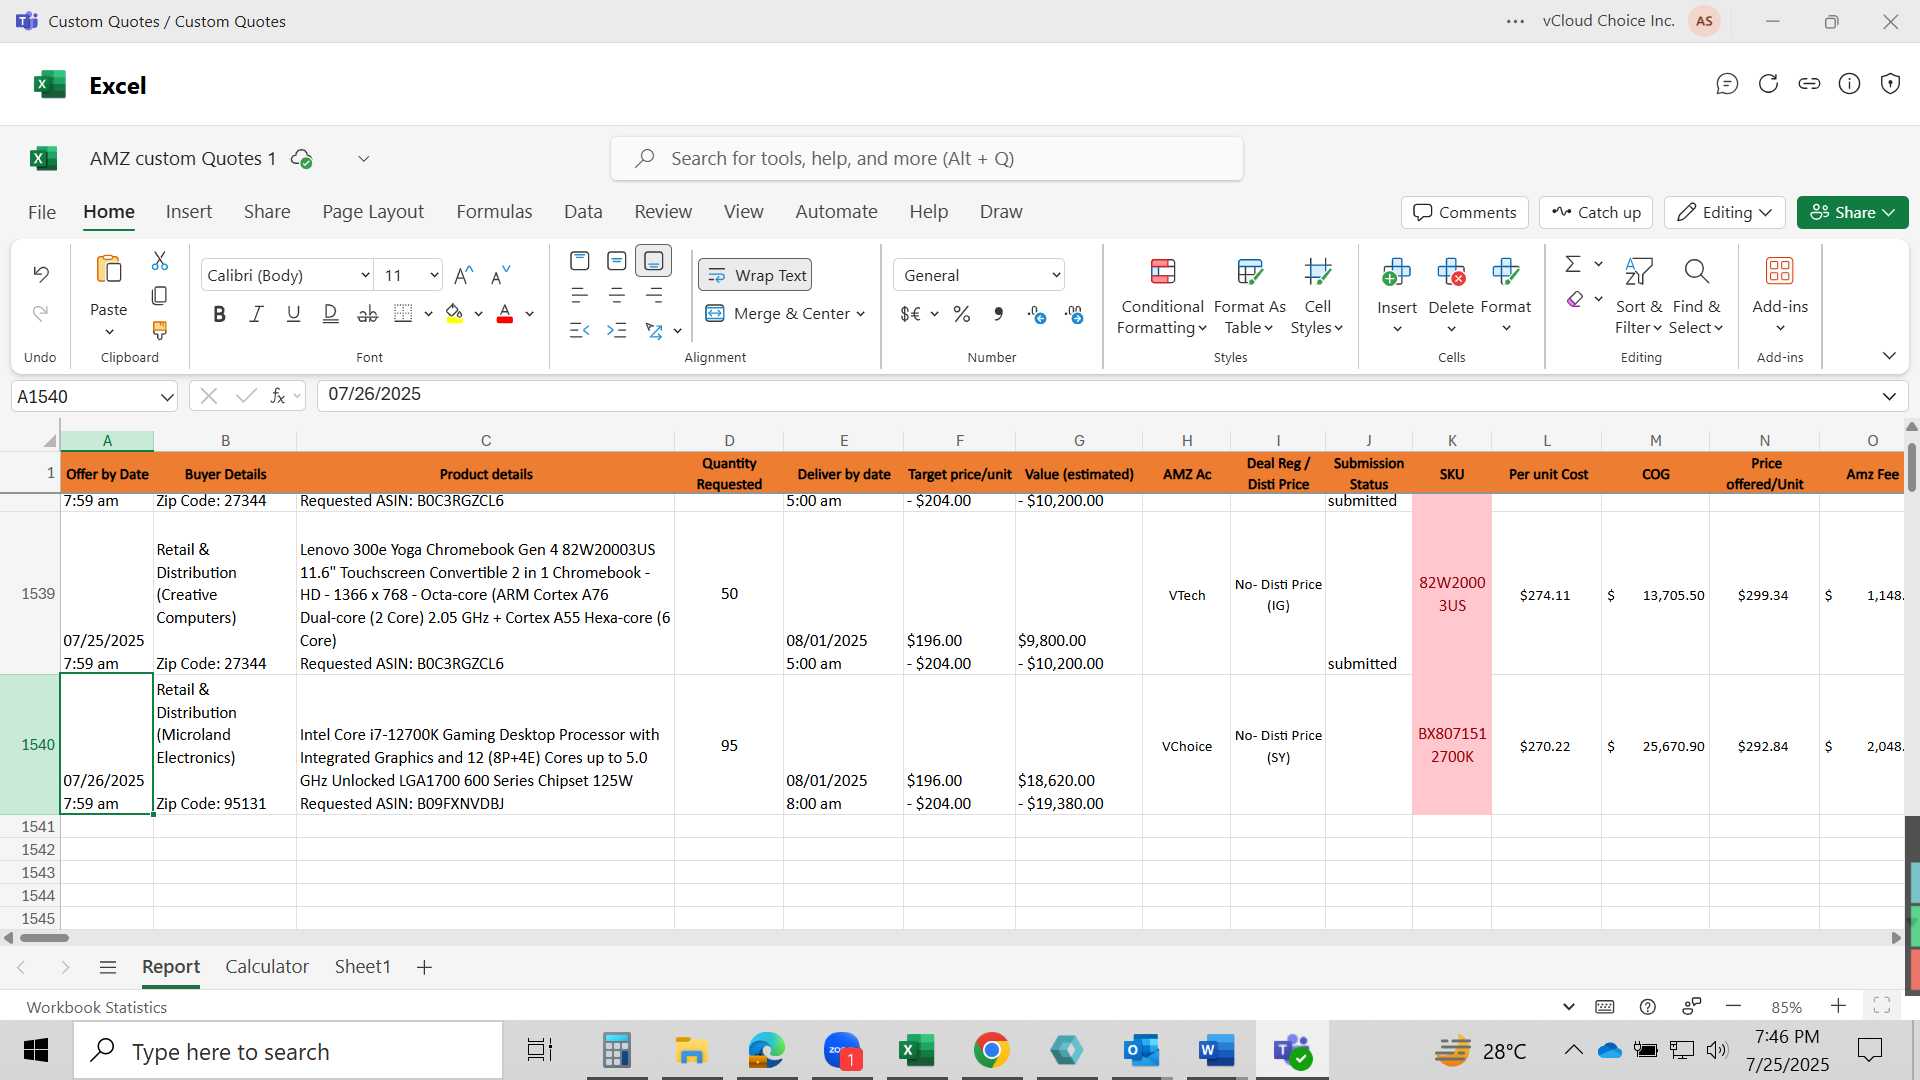
Task: Toggle right text alignment
Action: (654, 296)
